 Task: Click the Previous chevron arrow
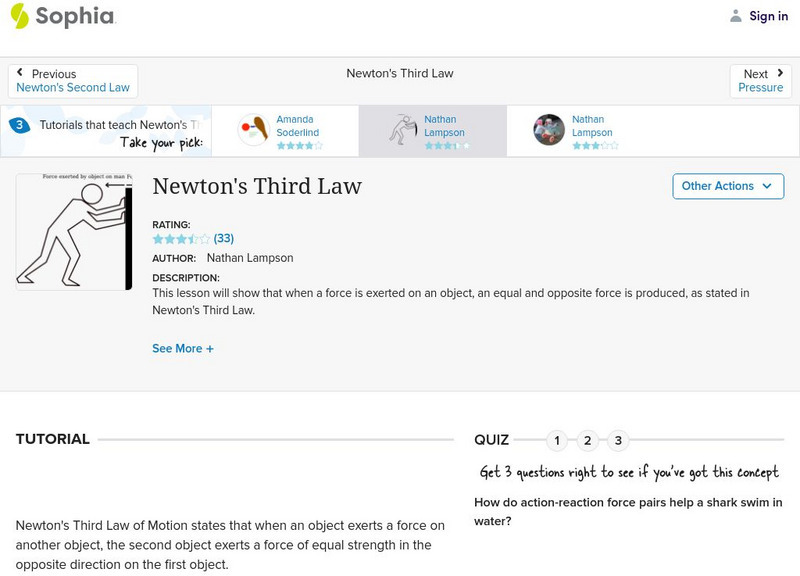[x=21, y=72]
